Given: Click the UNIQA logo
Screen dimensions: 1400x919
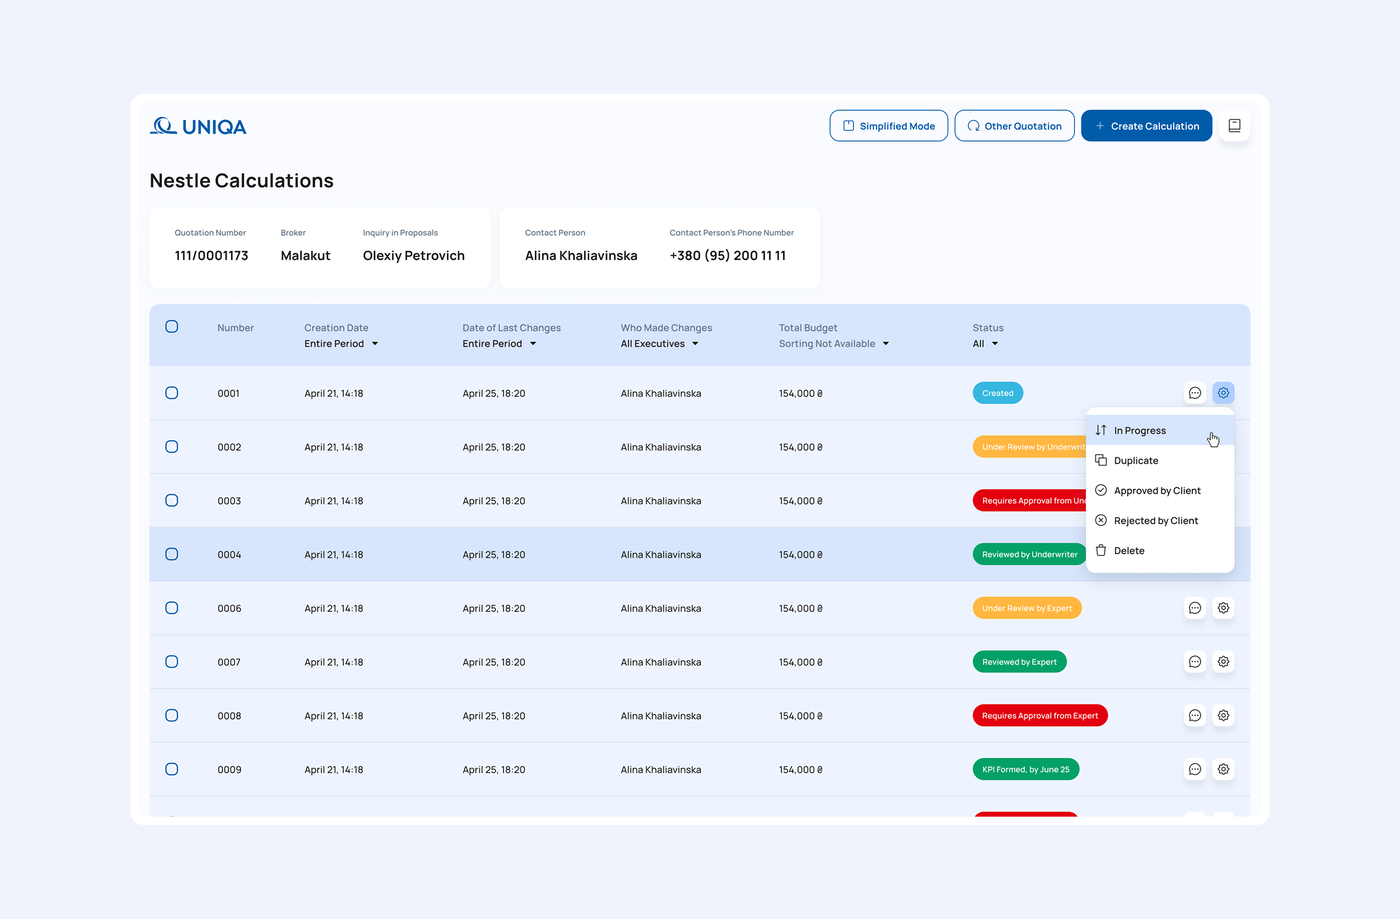Looking at the screenshot, I should pyautogui.click(x=198, y=127).
